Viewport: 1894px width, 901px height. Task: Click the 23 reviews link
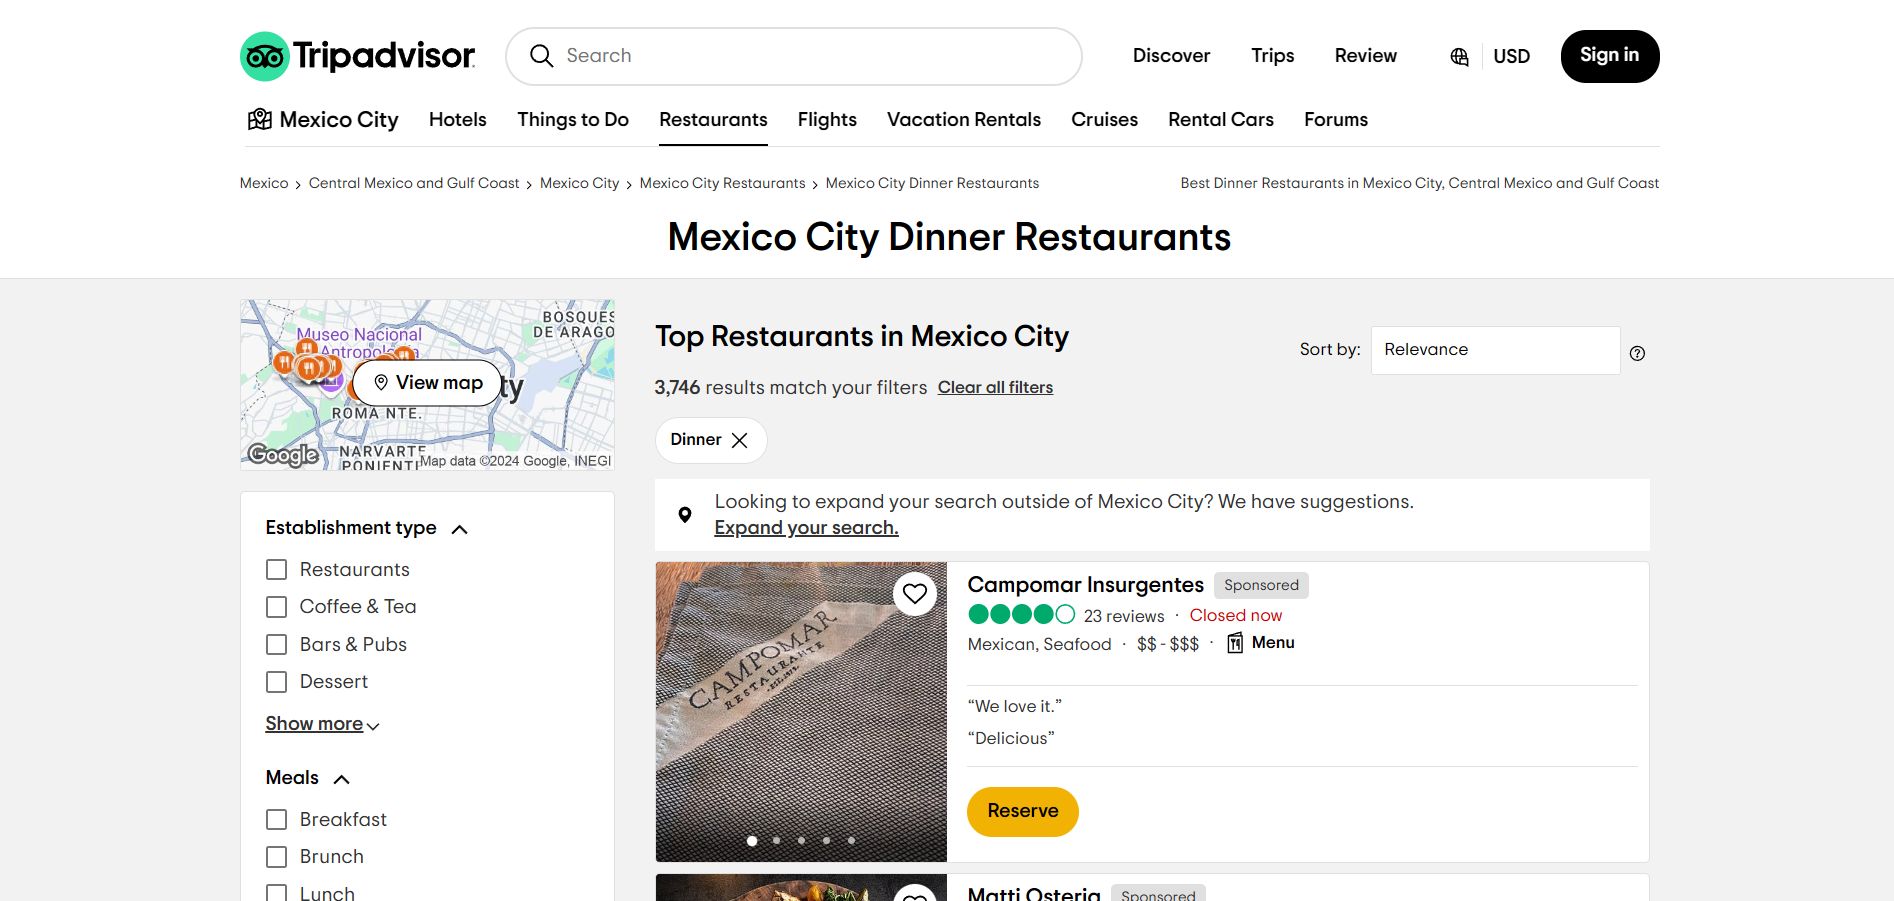[x=1124, y=616]
